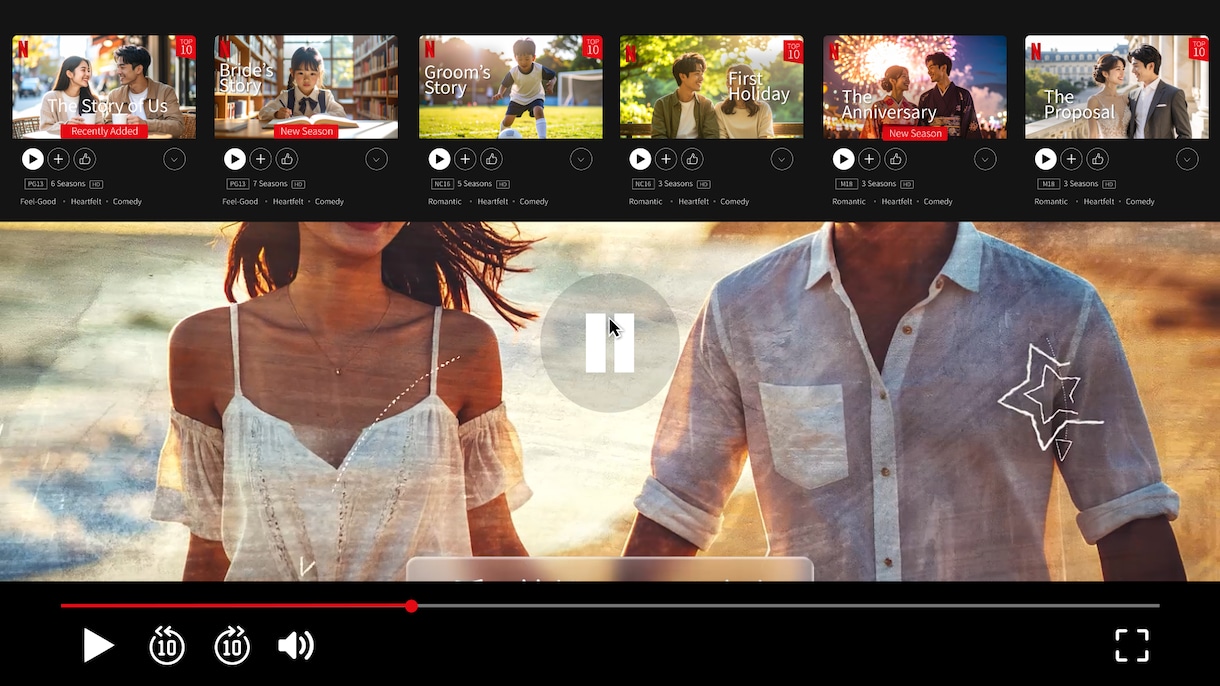Select The Anniversary thumbnail
Screen dimensions: 1220x686
tap(915, 87)
